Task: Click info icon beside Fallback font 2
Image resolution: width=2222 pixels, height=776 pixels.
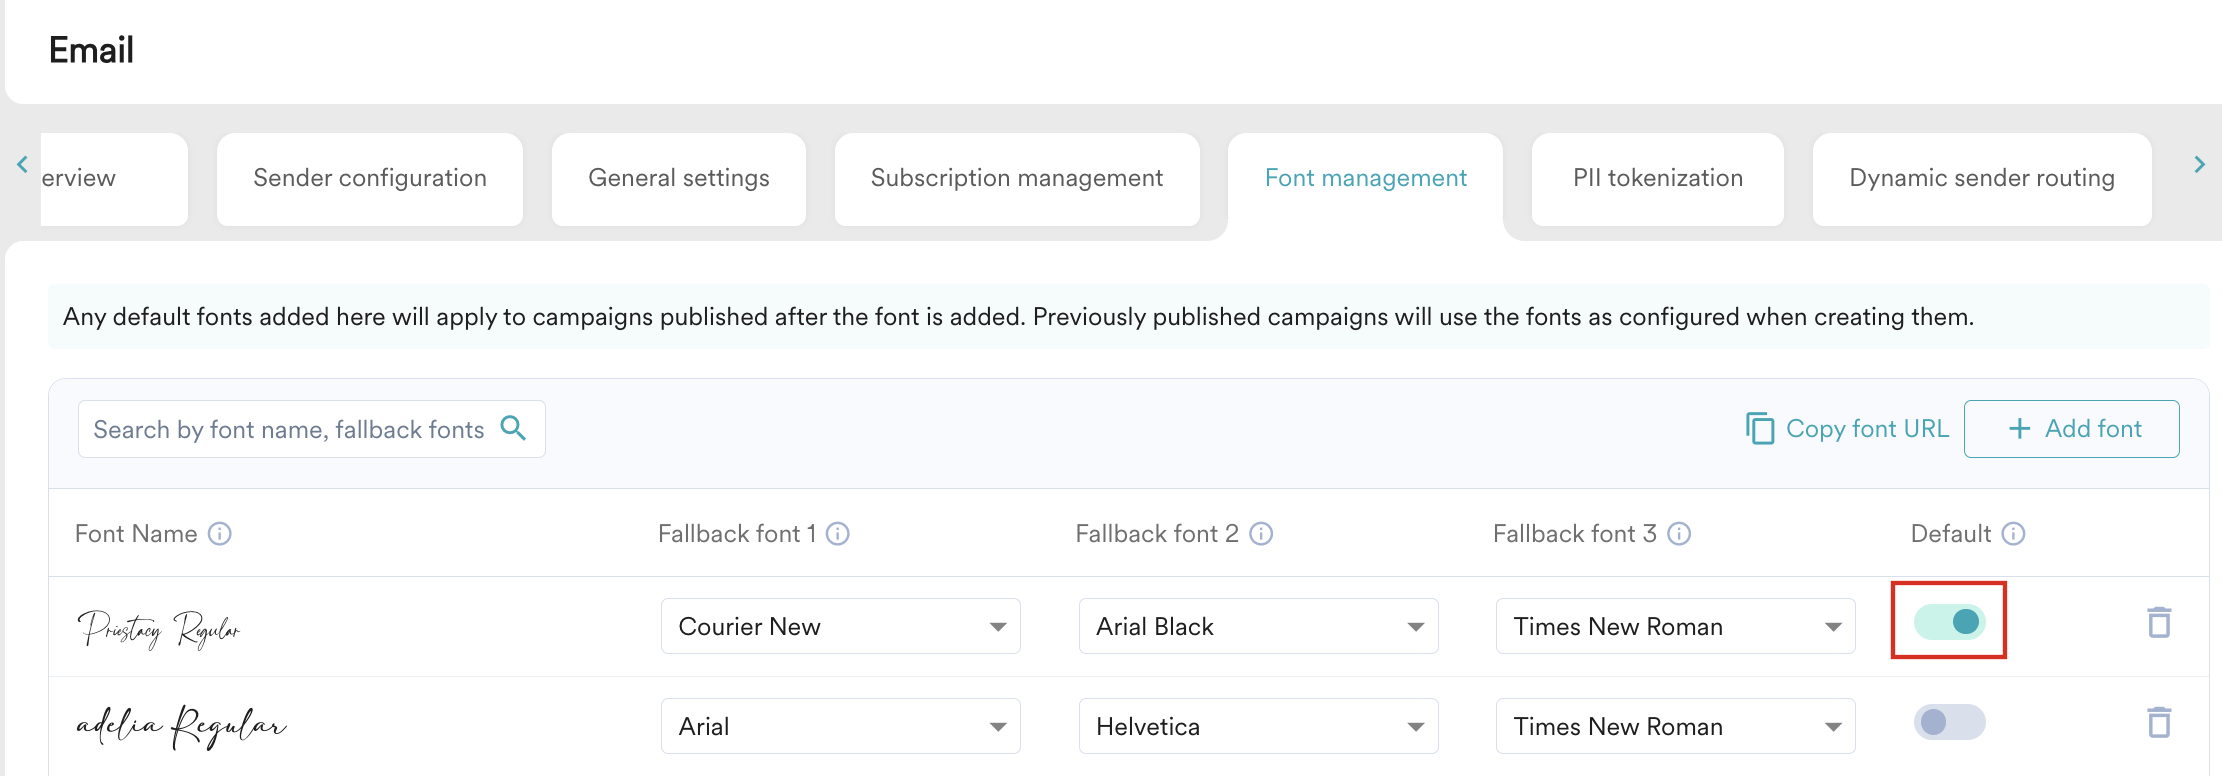Action: tap(1261, 534)
